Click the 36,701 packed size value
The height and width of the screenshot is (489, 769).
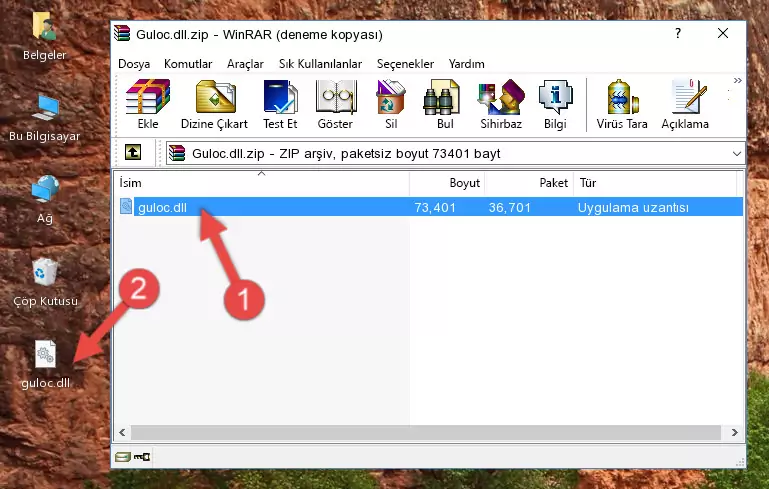[510, 207]
